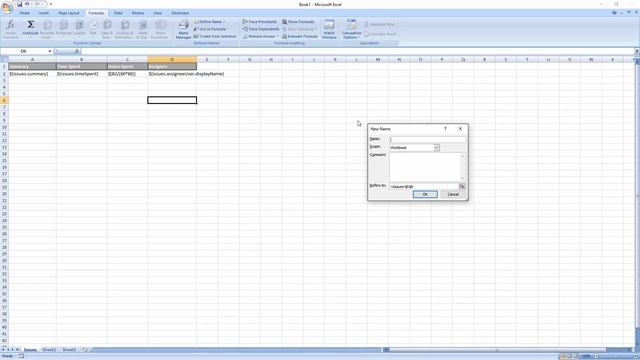Click Cancel in New Name dialog
Viewport: 640px width, 360px height.
453,195
